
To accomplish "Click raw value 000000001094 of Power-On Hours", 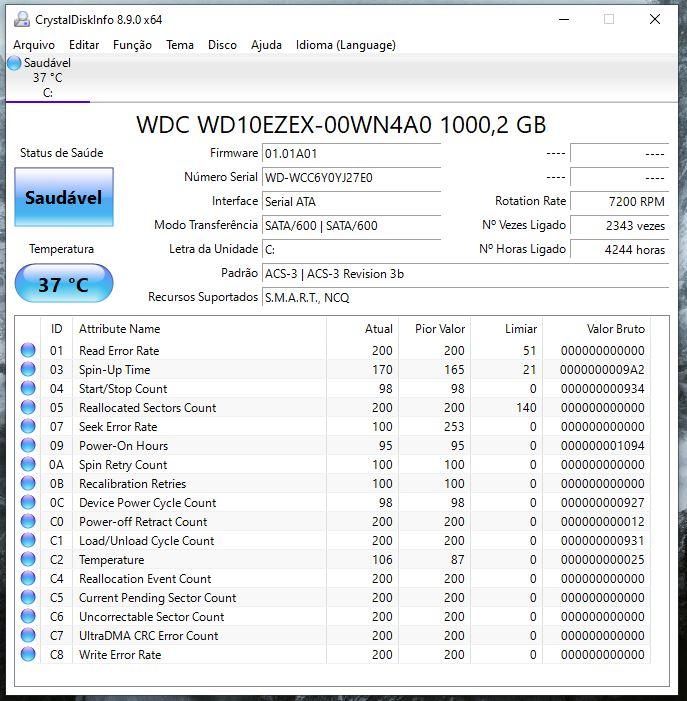I will click(x=602, y=446).
